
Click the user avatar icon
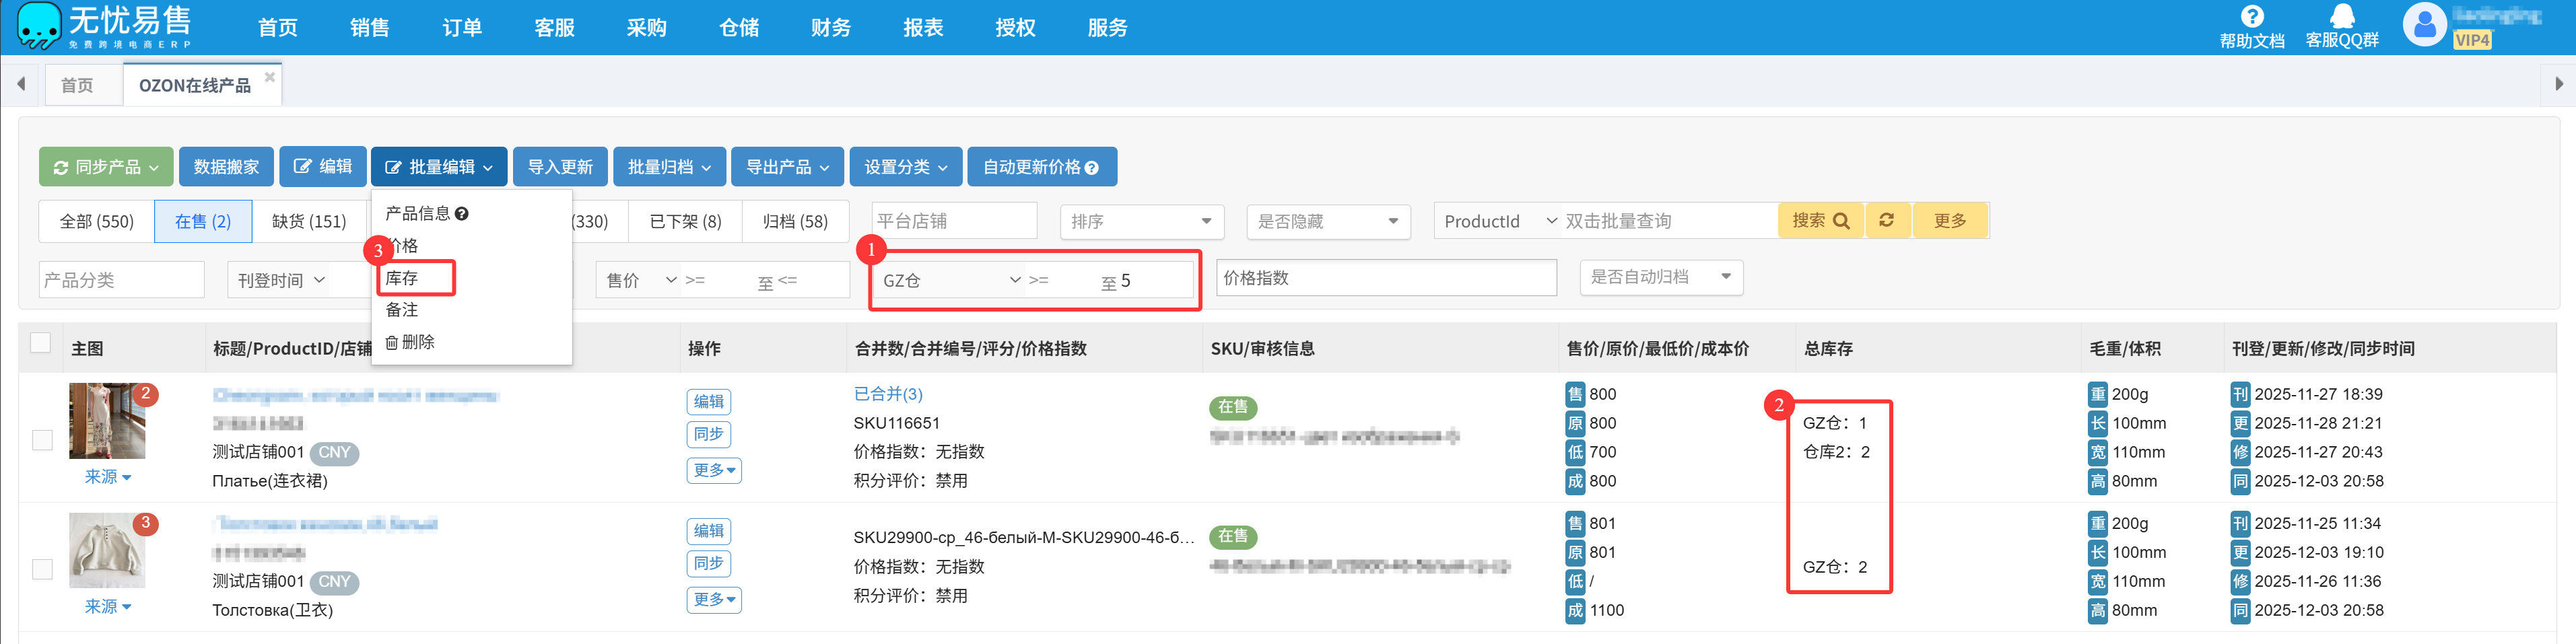click(2424, 26)
